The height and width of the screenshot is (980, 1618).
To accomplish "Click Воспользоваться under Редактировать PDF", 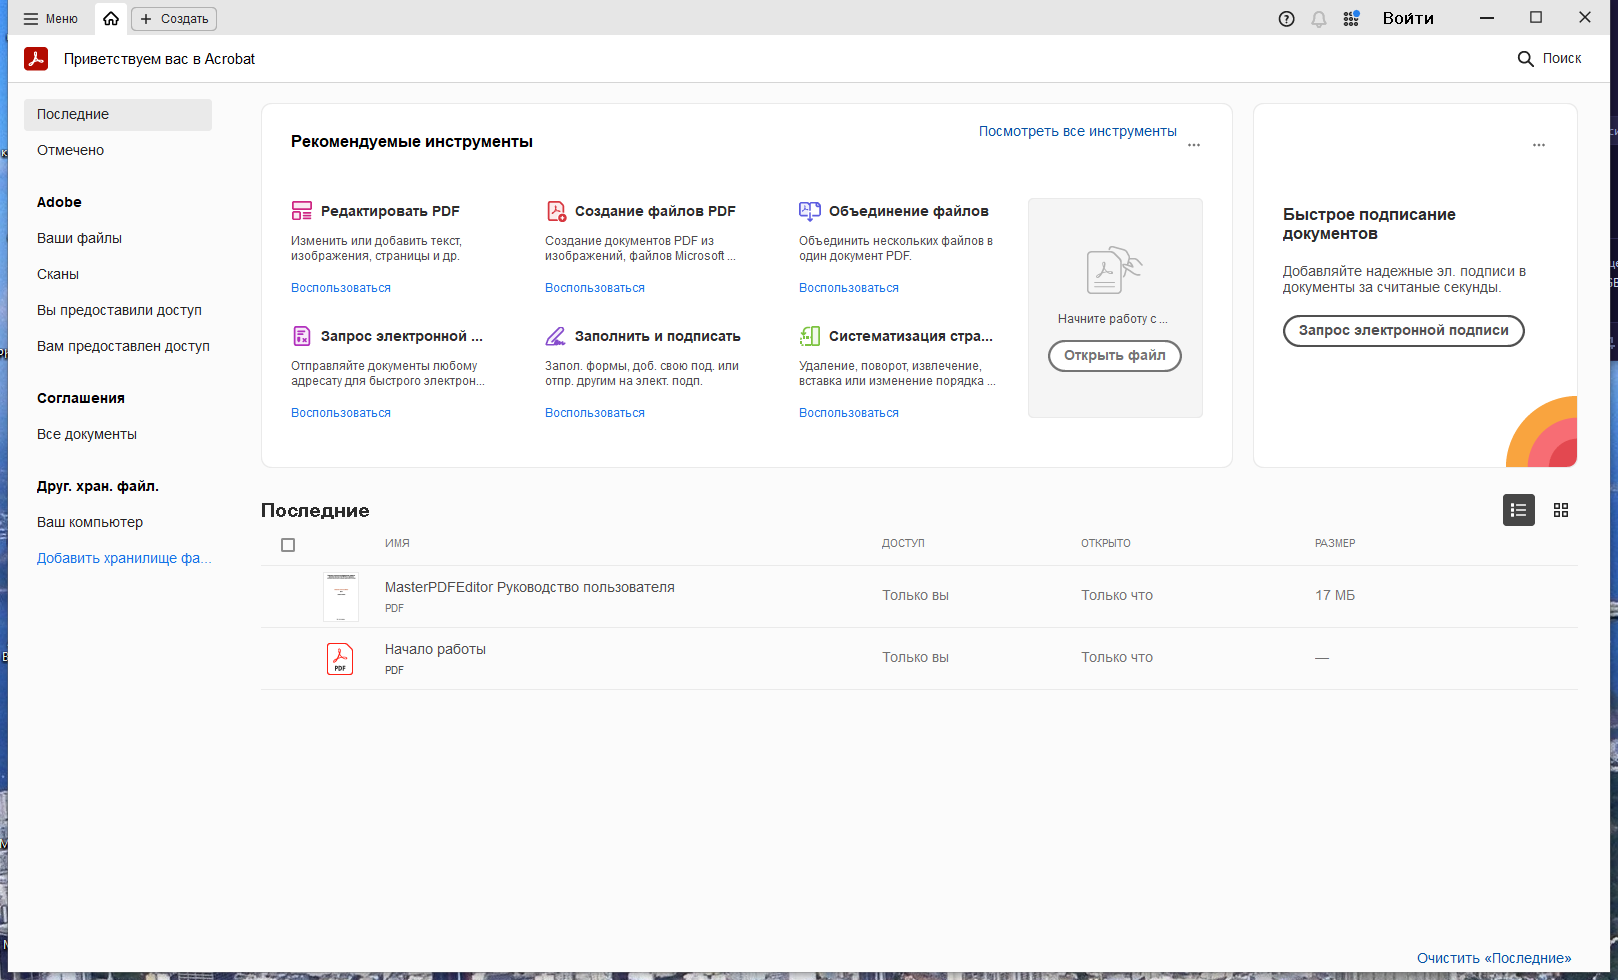I will pos(341,288).
